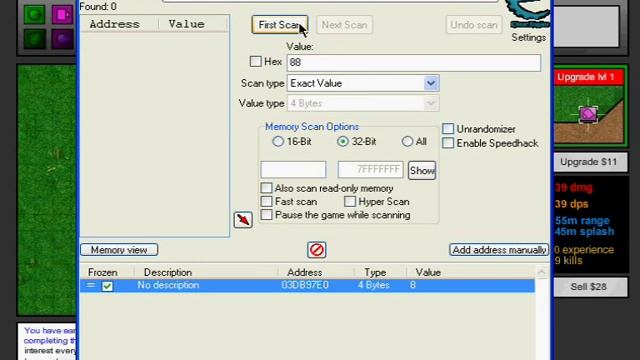This screenshot has width=640, height=360.
Task: Open Memory view
Action: click(x=119, y=250)
